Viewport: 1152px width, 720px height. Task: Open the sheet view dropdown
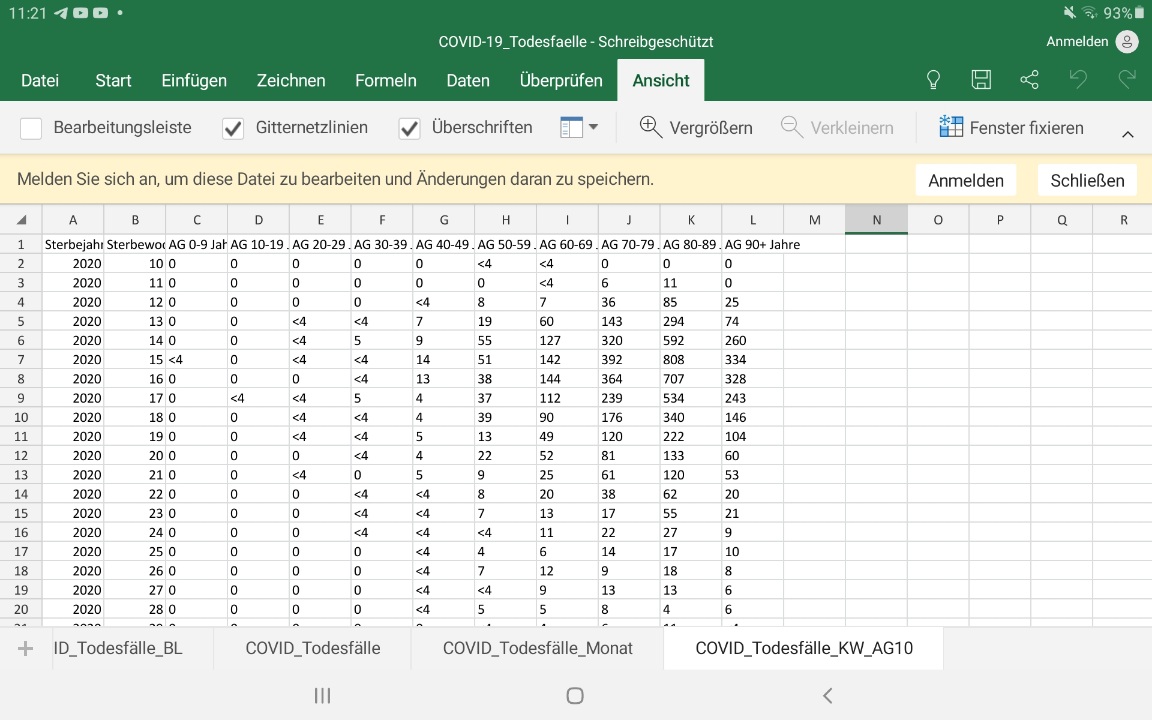tap(579, 127)
